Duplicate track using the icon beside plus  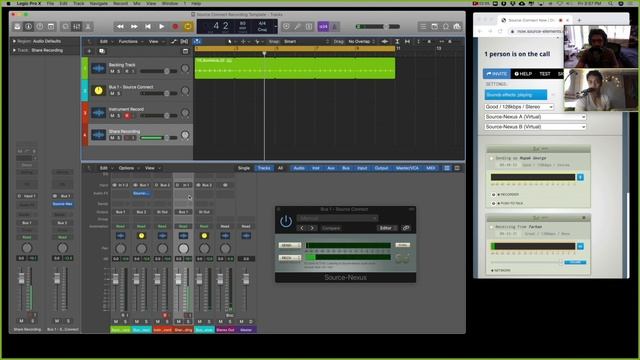click(x=102, y=51)
